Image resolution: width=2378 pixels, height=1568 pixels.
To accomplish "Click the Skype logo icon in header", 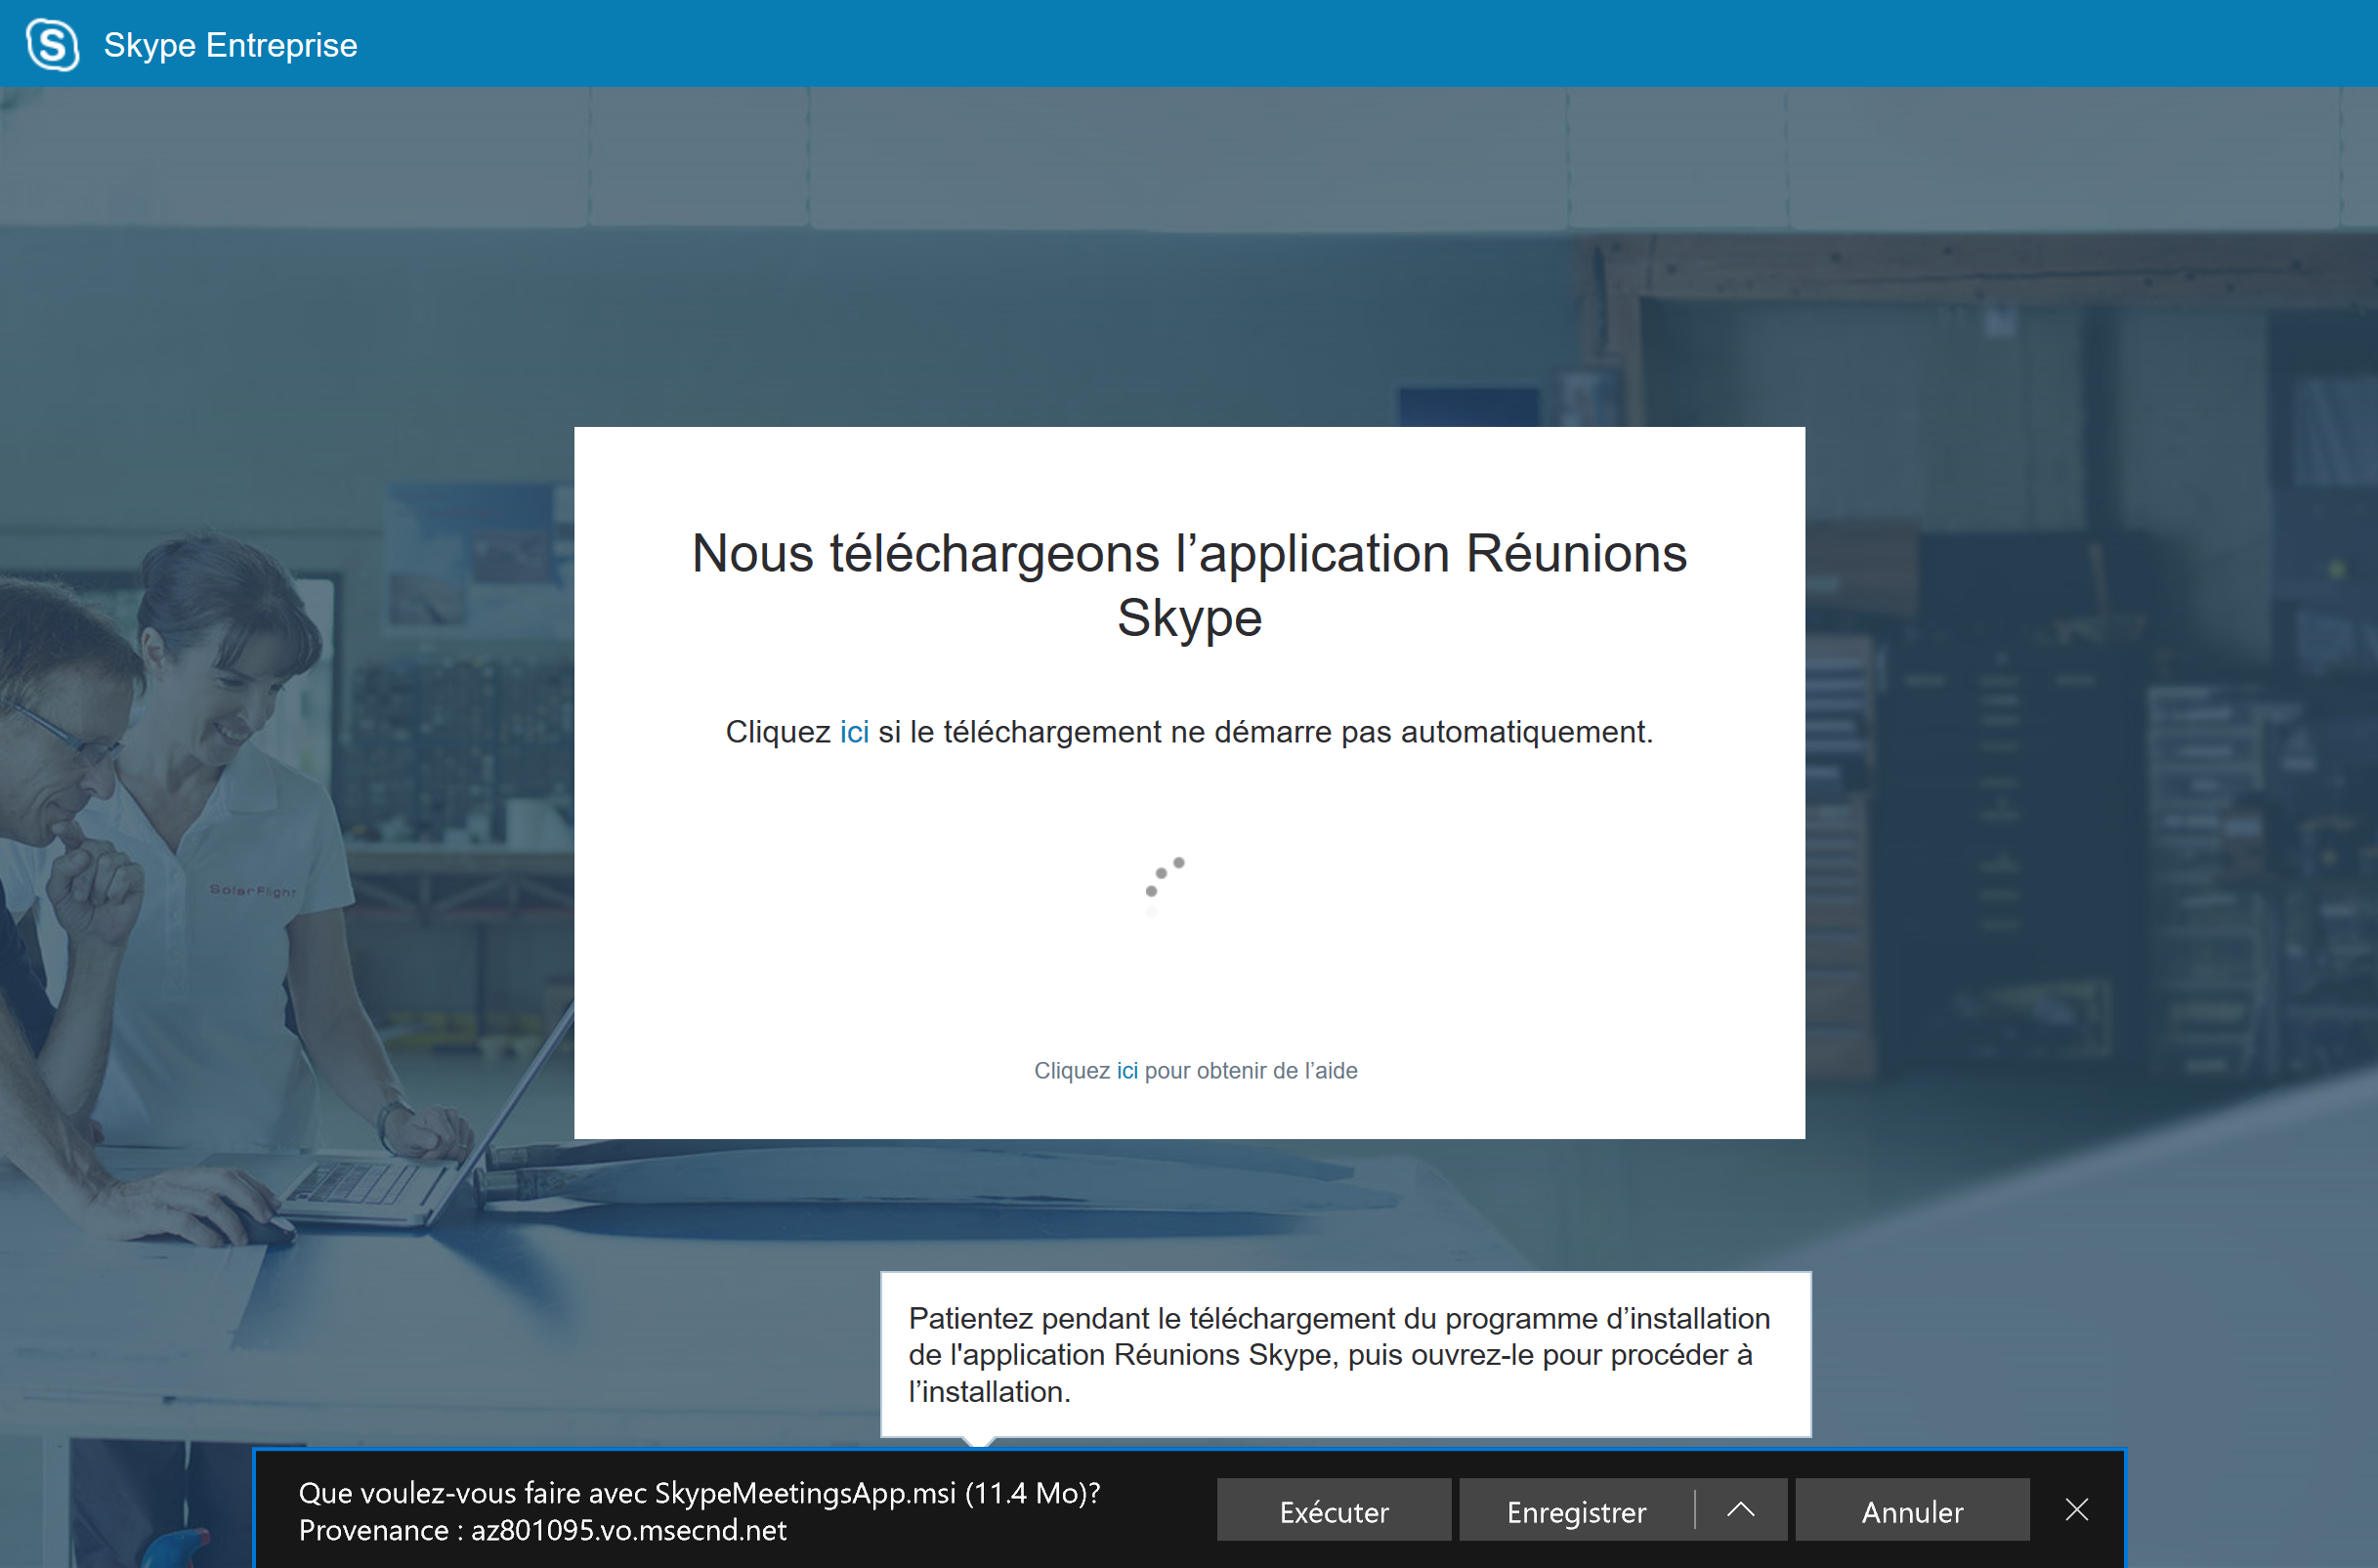I will [x=52, y=45].
